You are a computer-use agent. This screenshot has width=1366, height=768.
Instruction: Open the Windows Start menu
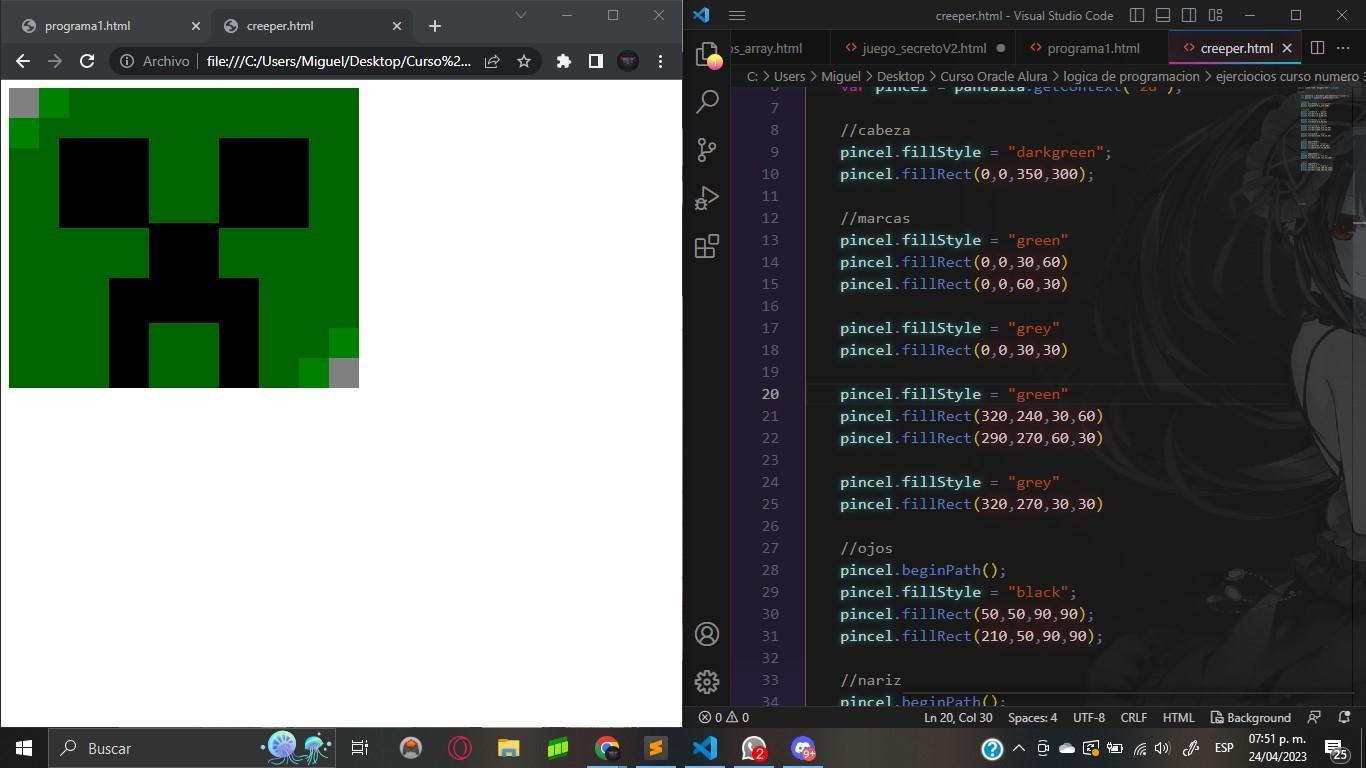point(24,748)
